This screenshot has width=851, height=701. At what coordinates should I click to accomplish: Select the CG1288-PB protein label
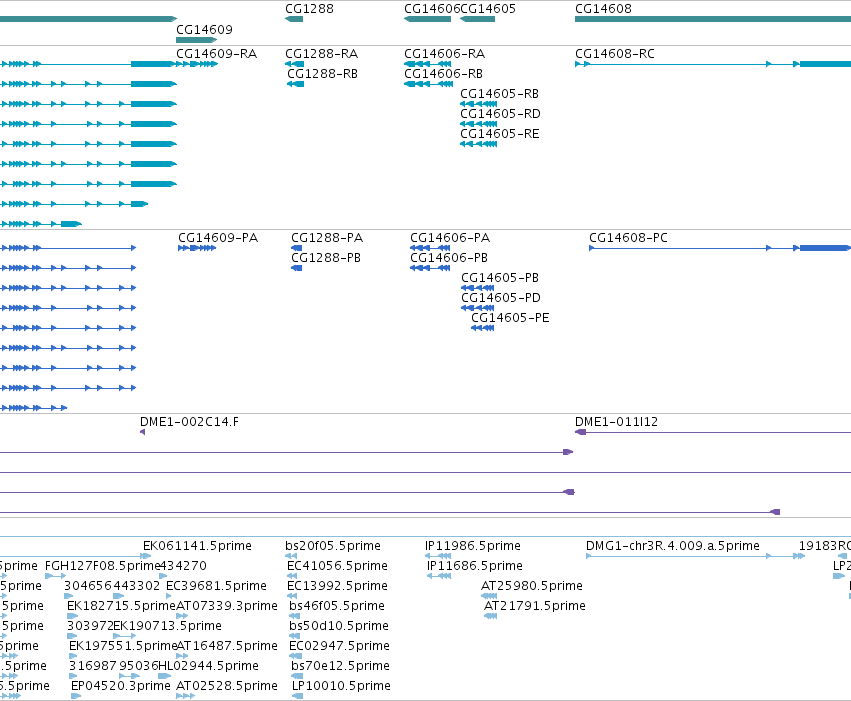coord(326,258)
